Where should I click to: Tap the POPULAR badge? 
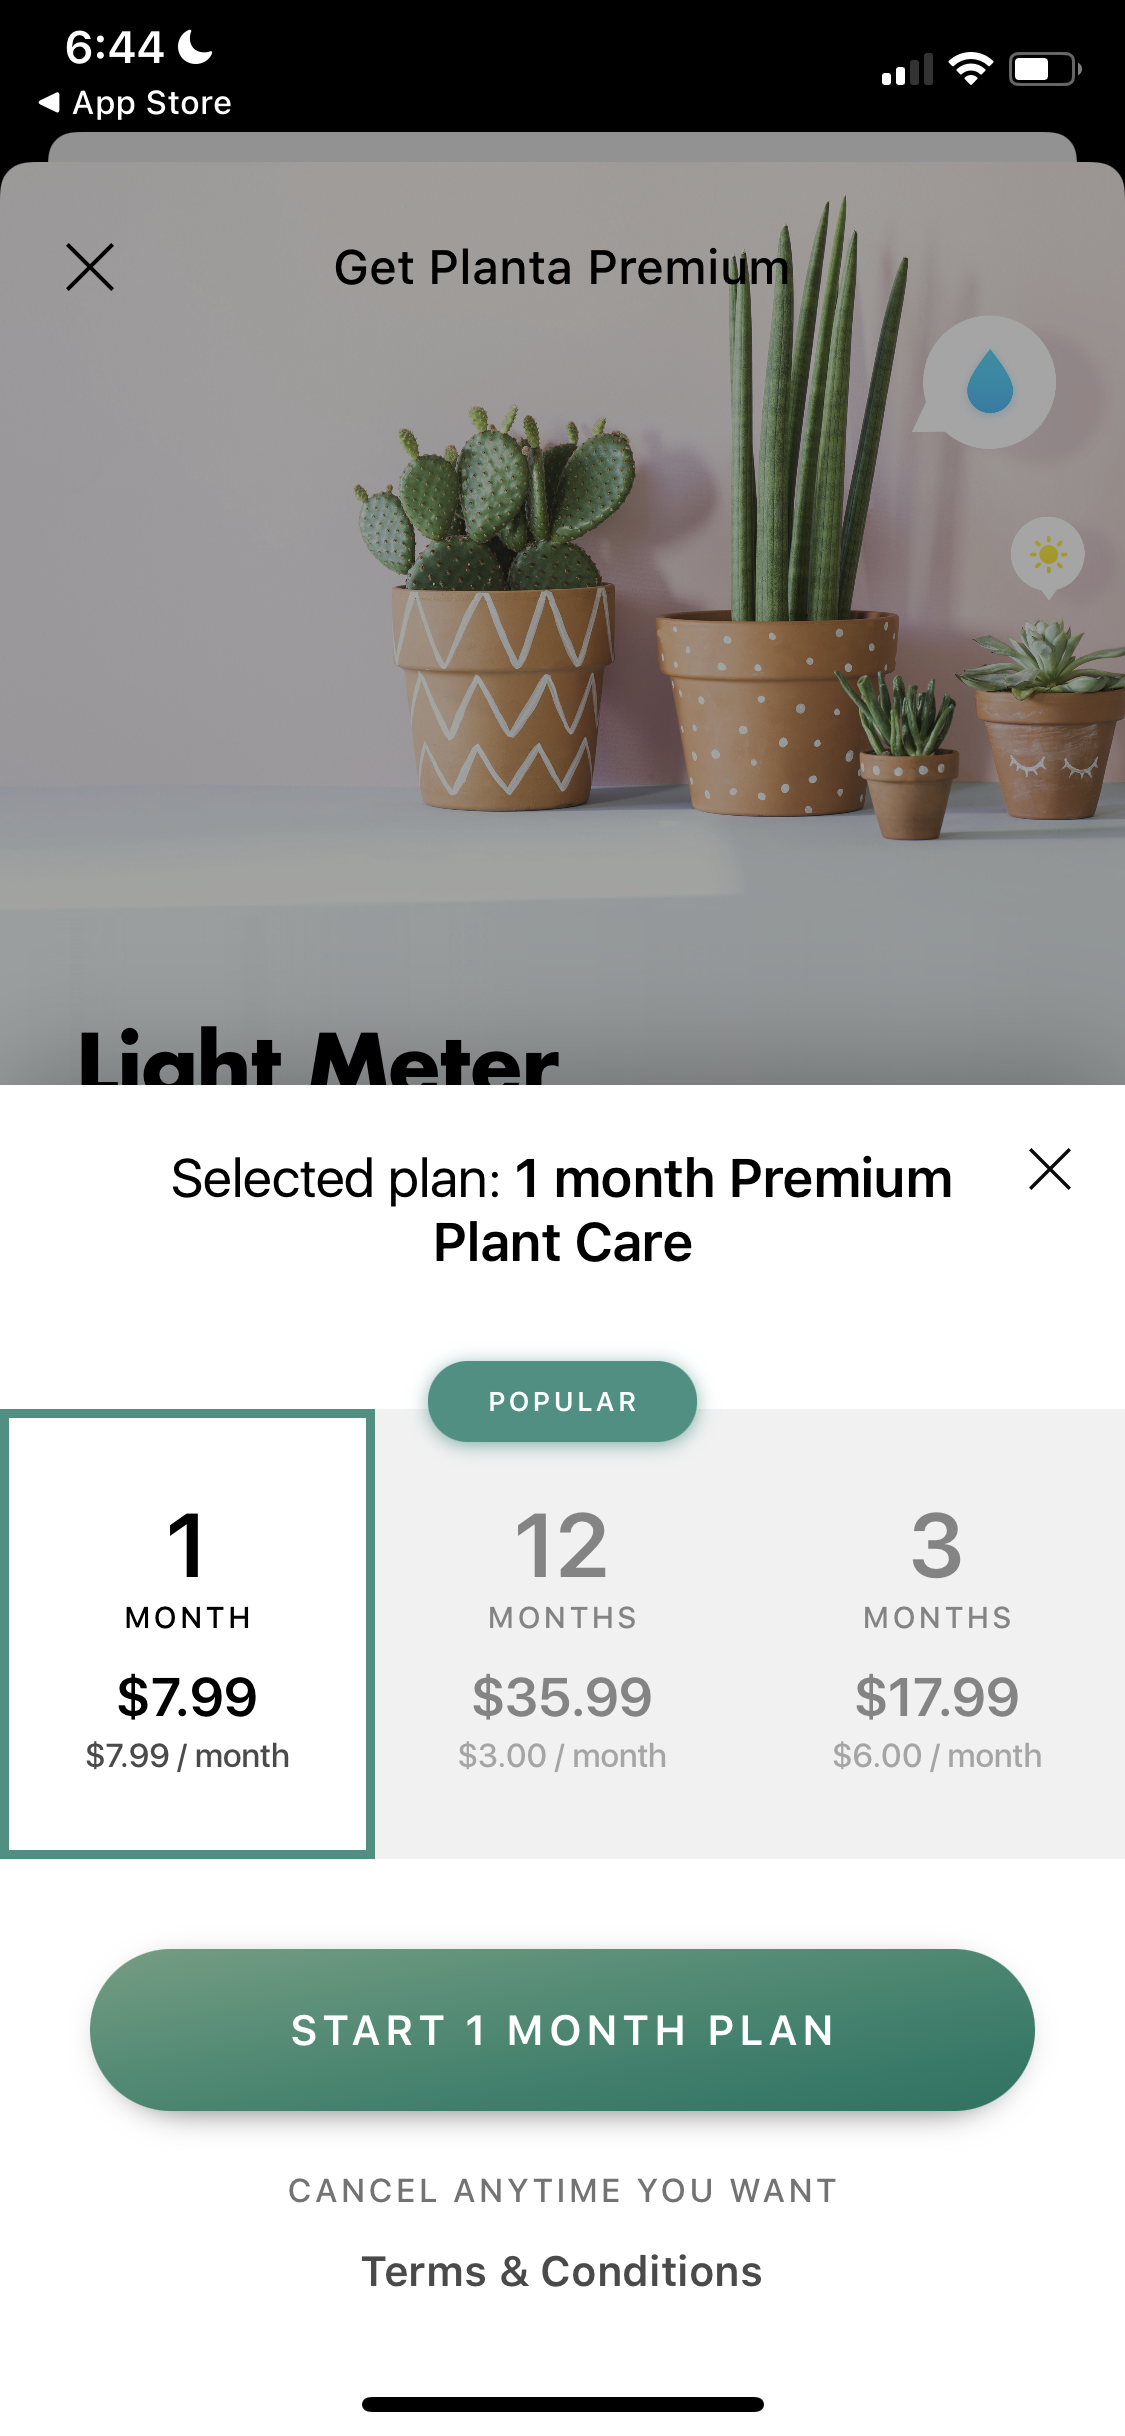(562, 1401)
